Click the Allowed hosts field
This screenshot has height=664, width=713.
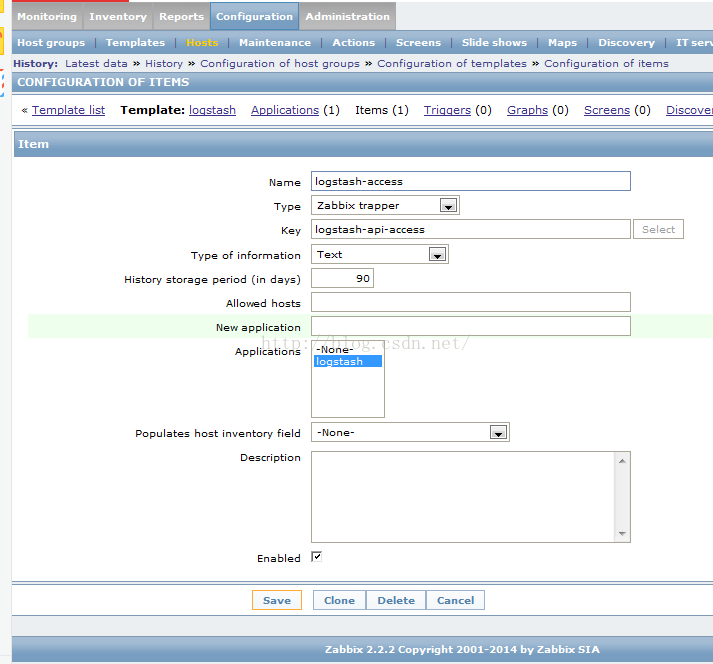[471, 302]
